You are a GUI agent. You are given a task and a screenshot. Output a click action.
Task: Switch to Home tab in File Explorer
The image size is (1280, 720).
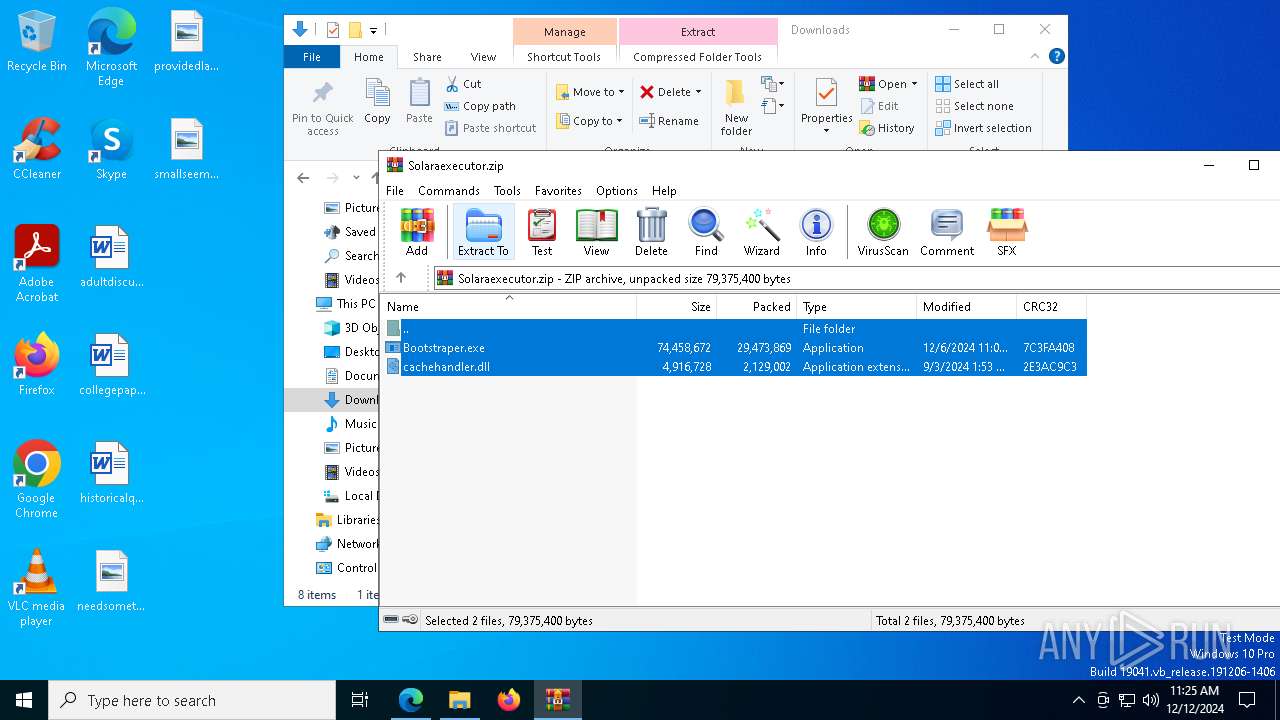(369, 57)
